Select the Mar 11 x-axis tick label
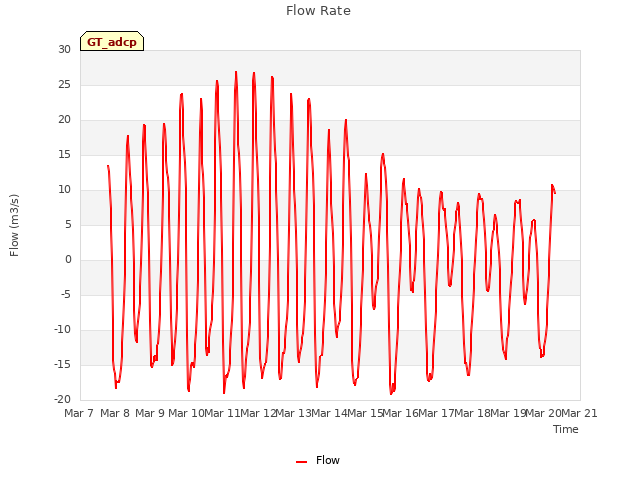This screenshot has height=480, width=640. 222,413
